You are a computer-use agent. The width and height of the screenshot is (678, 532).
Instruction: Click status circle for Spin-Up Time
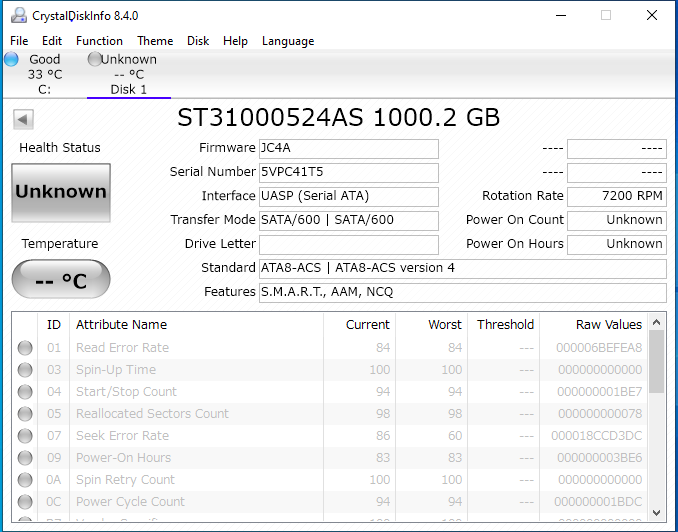(25, 370)
